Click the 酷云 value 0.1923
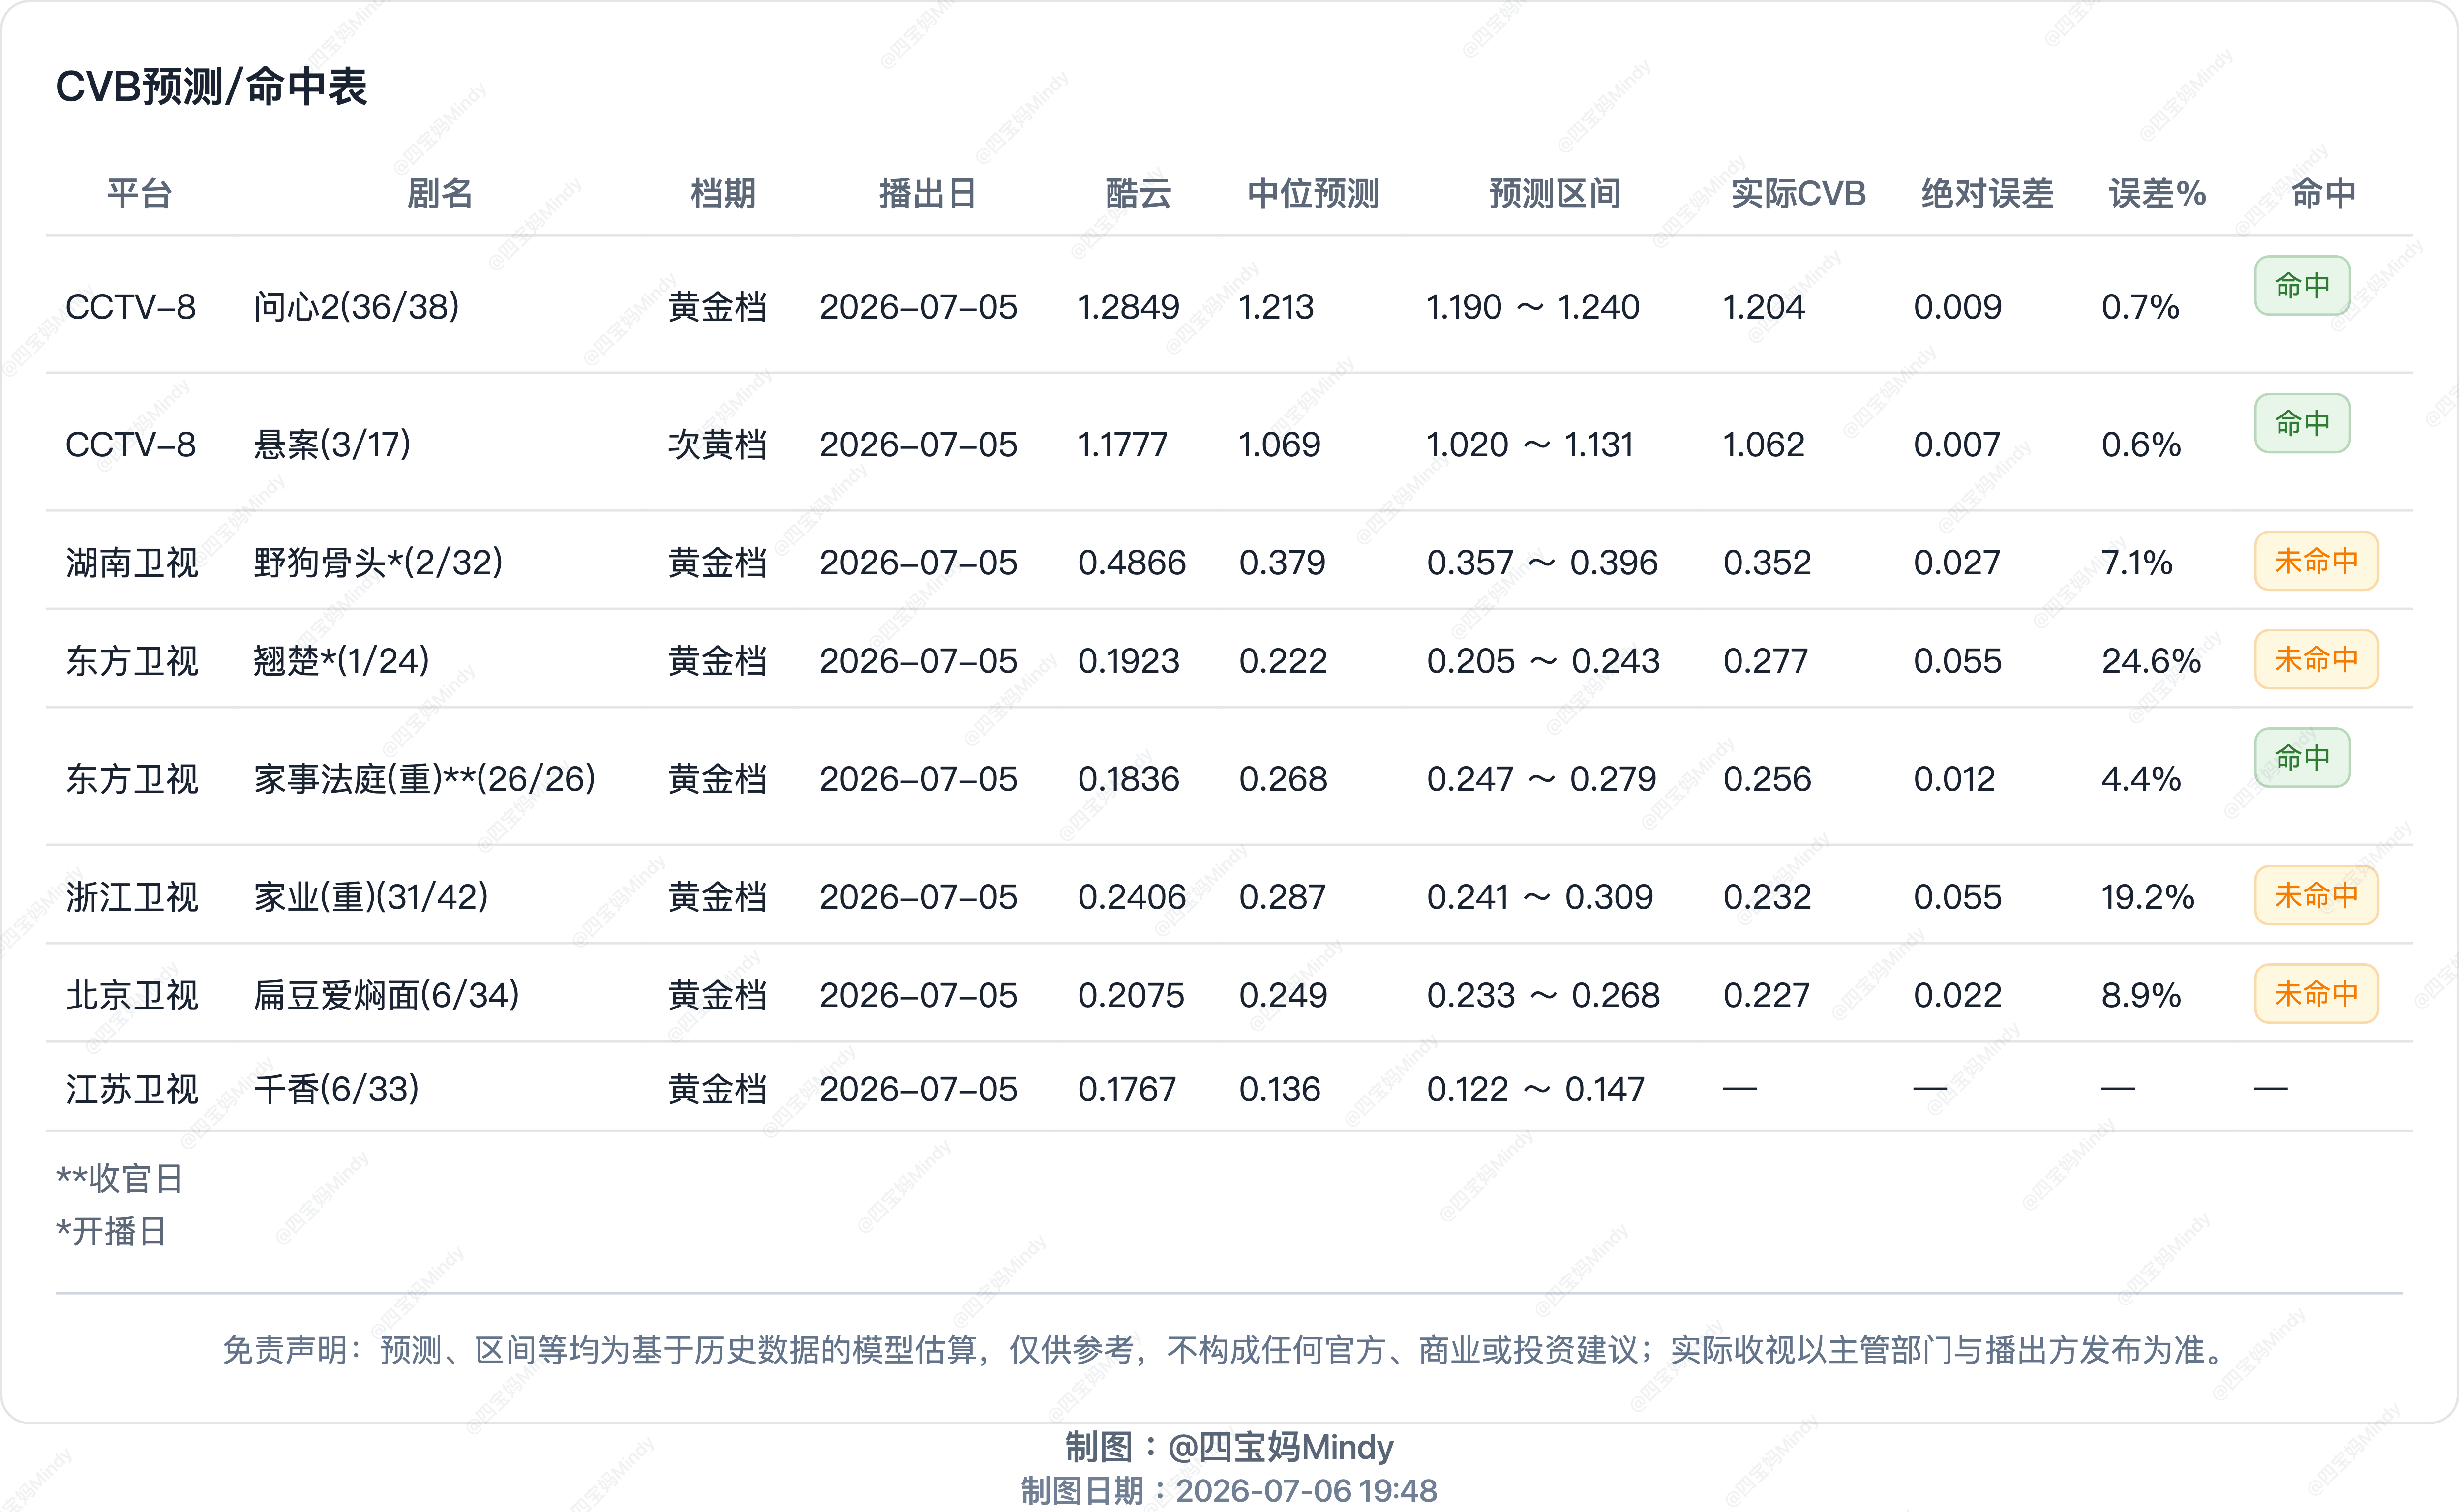The image size is (2459, 1512). click(1129, 660)
